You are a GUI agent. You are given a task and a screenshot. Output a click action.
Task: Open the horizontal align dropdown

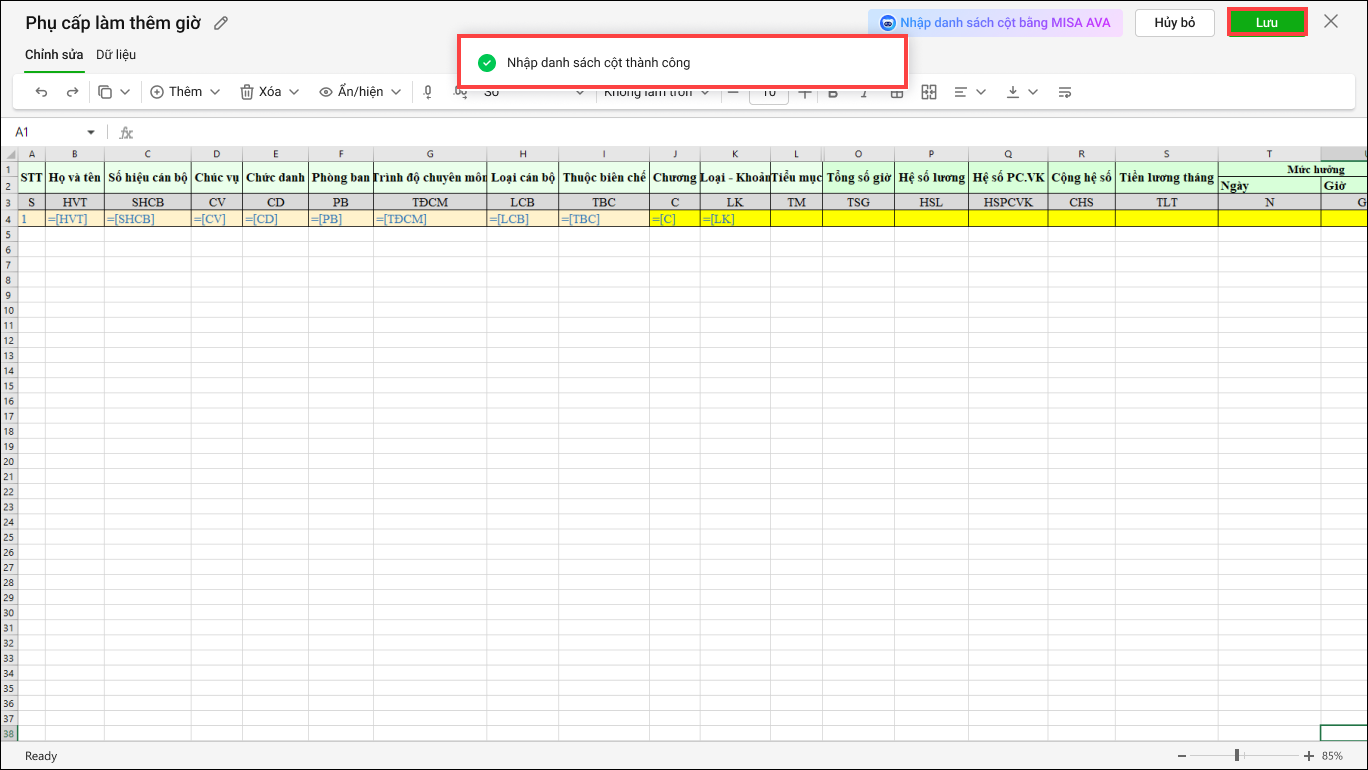pos(969,92)
